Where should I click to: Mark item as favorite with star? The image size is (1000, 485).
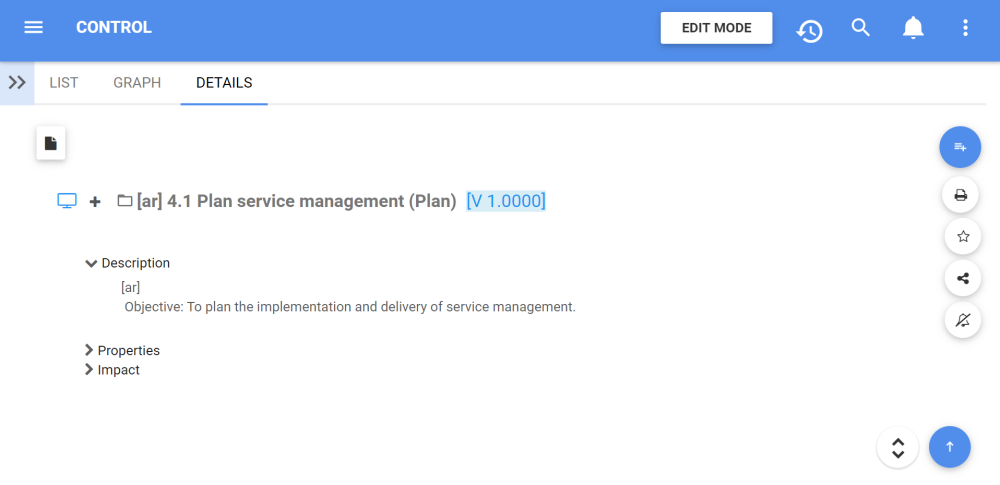pos(962,237)
